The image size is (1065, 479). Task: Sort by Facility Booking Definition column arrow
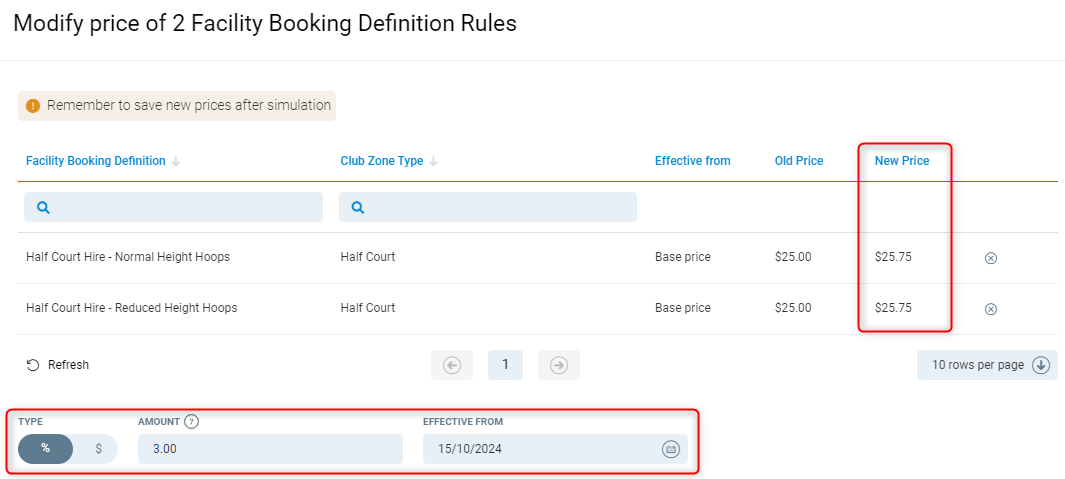pos(176,161)
